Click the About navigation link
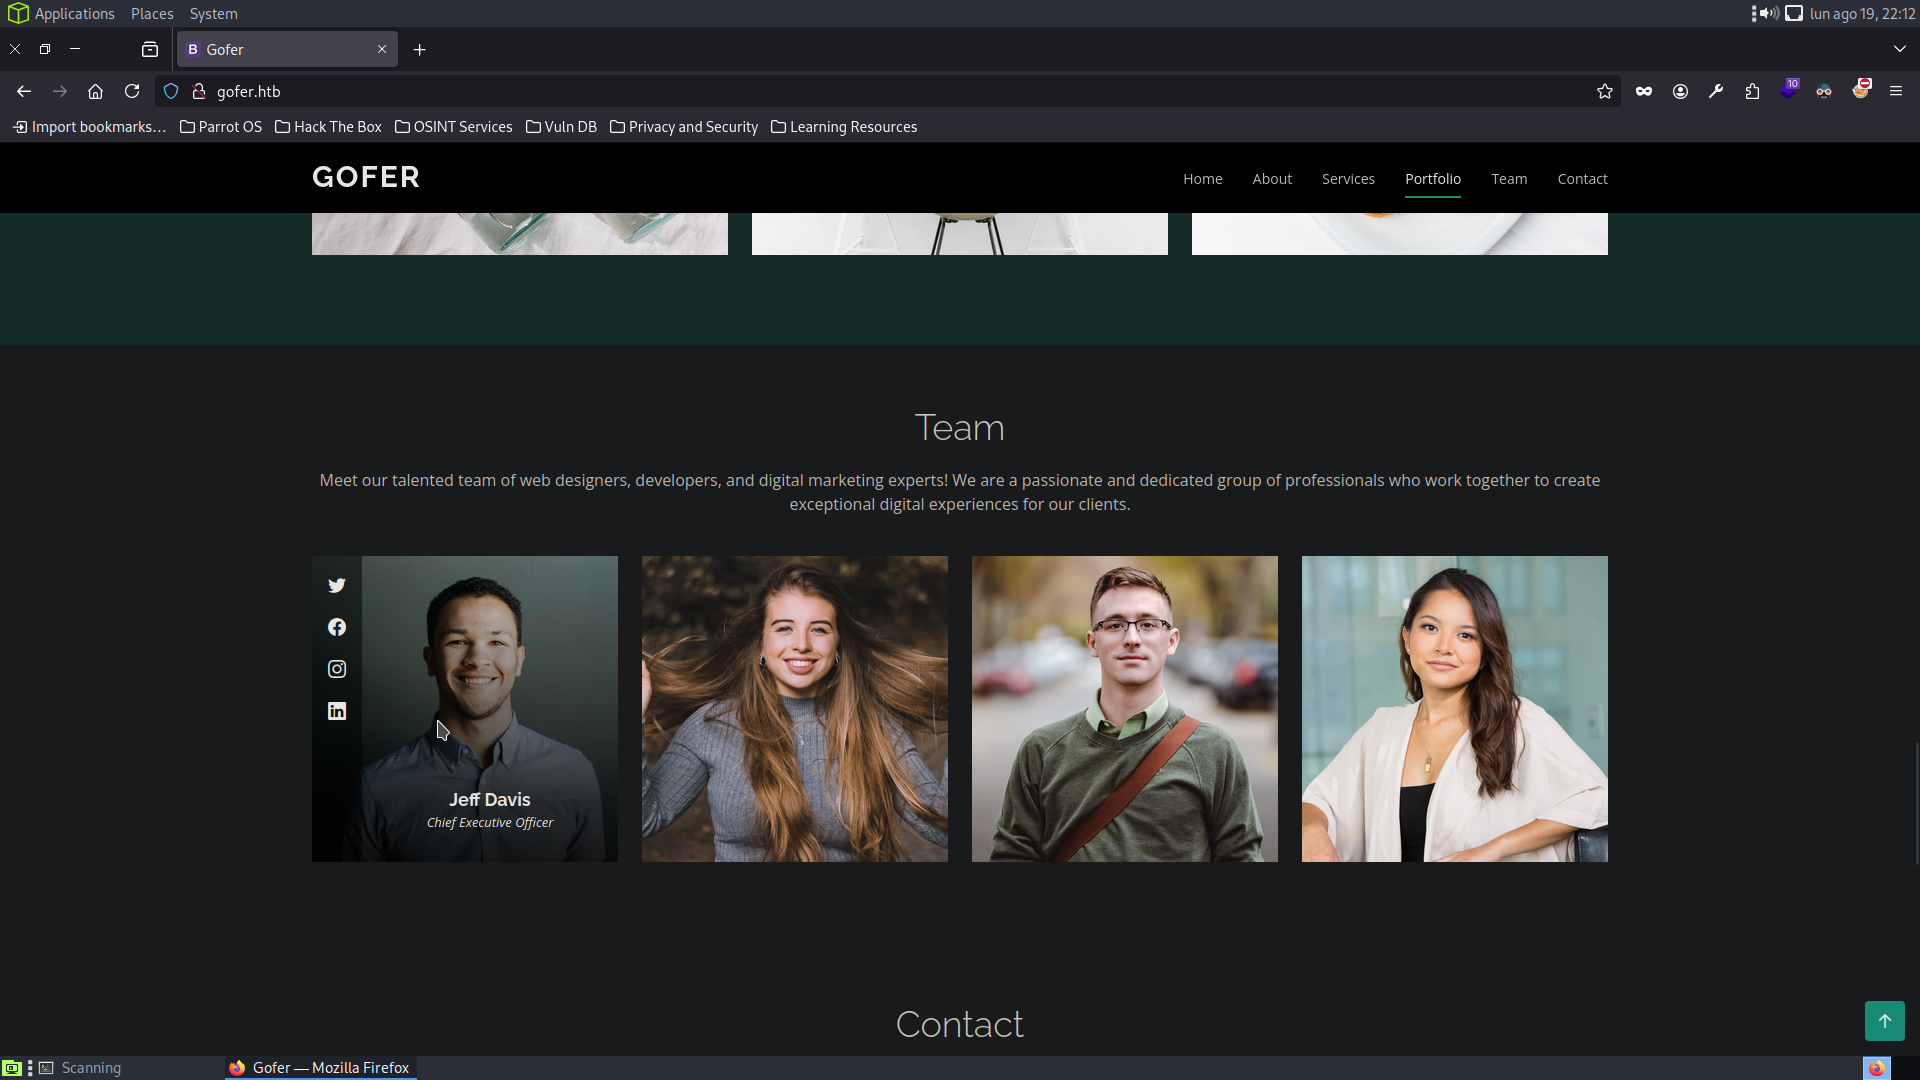1920x1080 pixels. [1273, 178]
